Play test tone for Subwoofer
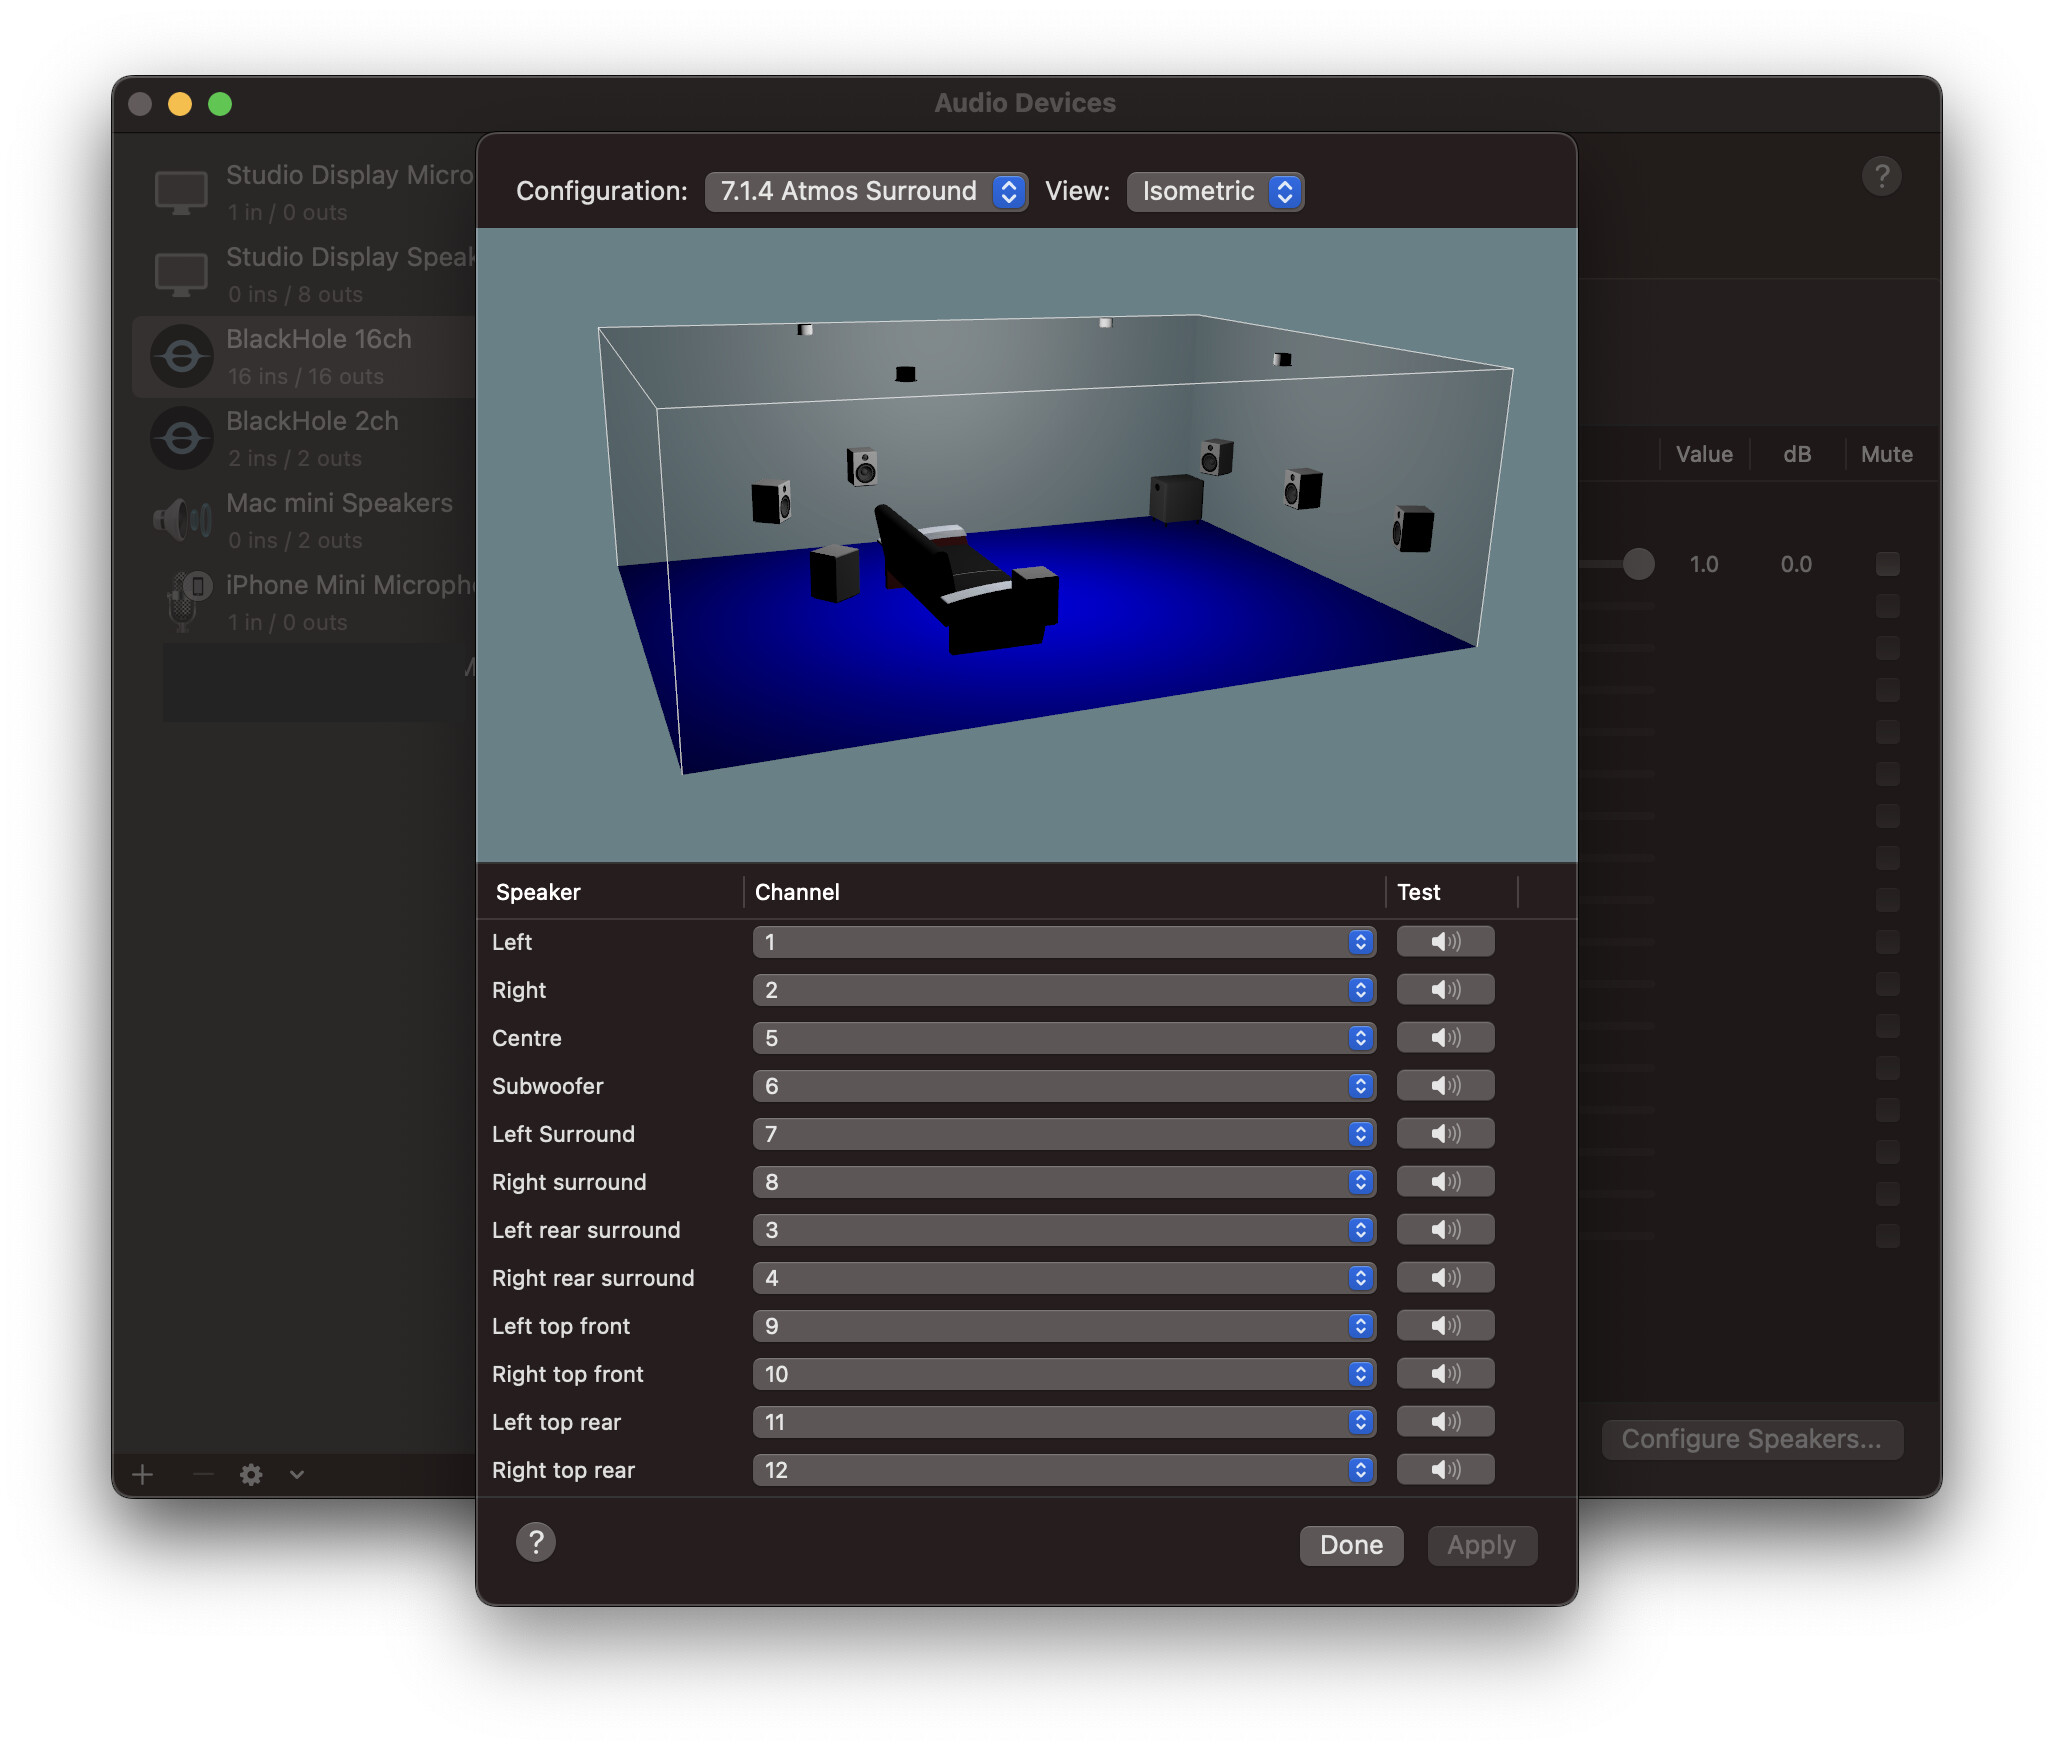Viewport: 2054px width, 1754px height. [1444, 1085]
